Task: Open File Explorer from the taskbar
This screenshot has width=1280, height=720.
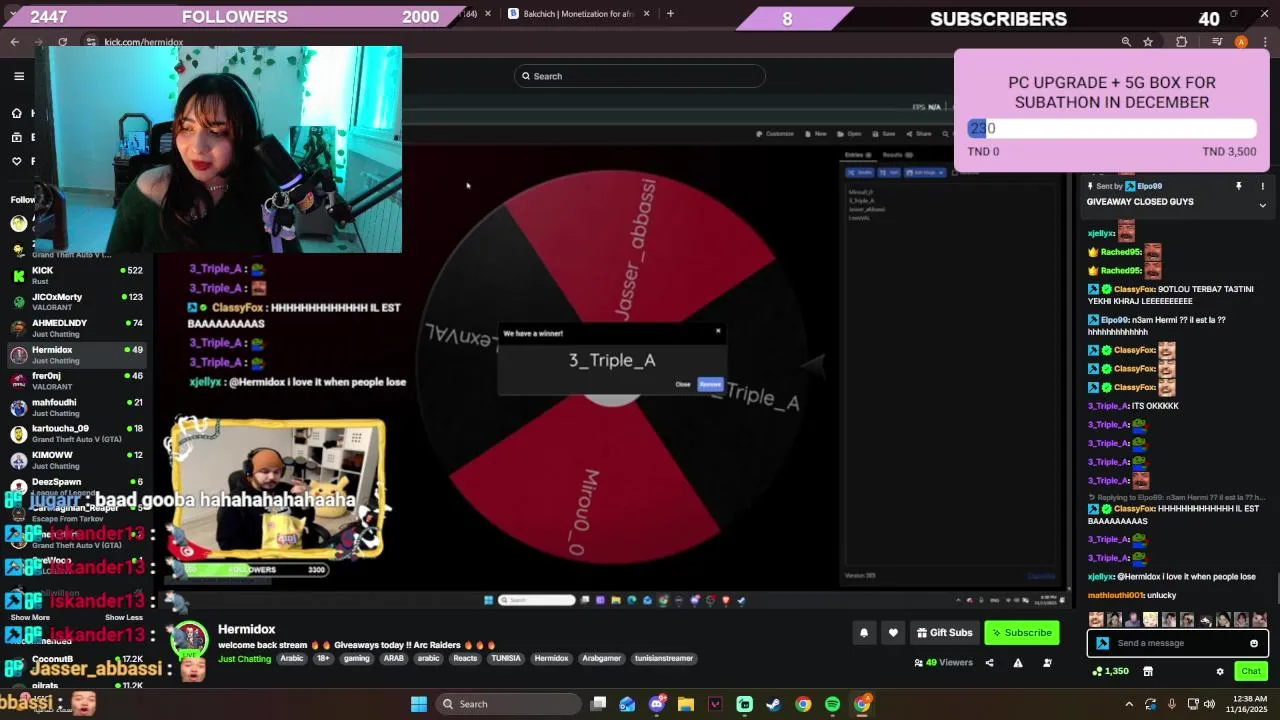Action: pos(686,704)
